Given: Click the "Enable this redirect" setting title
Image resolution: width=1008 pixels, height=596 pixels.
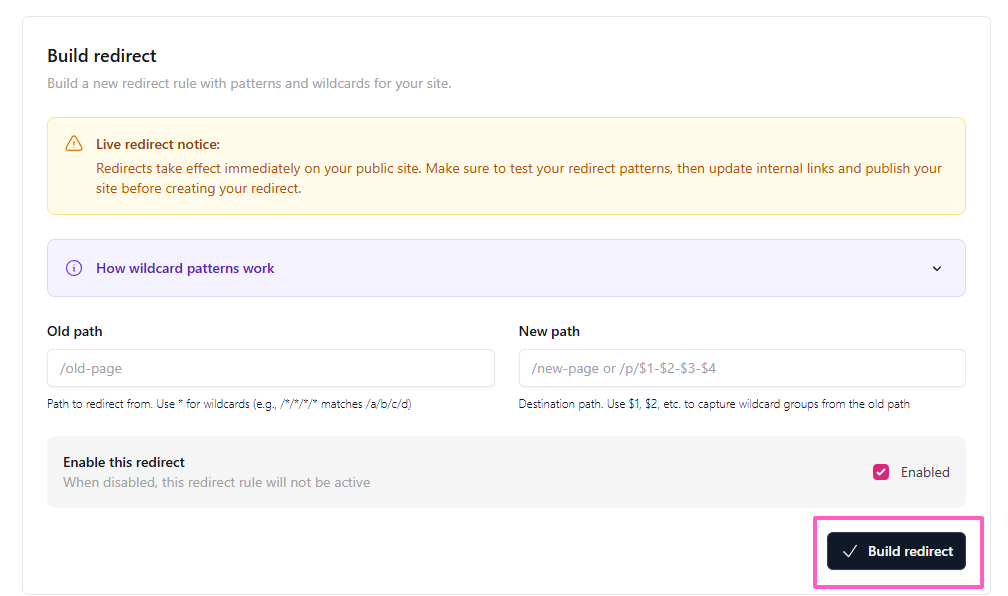Looking at the screenshot, I should click(x=124, y=462).
